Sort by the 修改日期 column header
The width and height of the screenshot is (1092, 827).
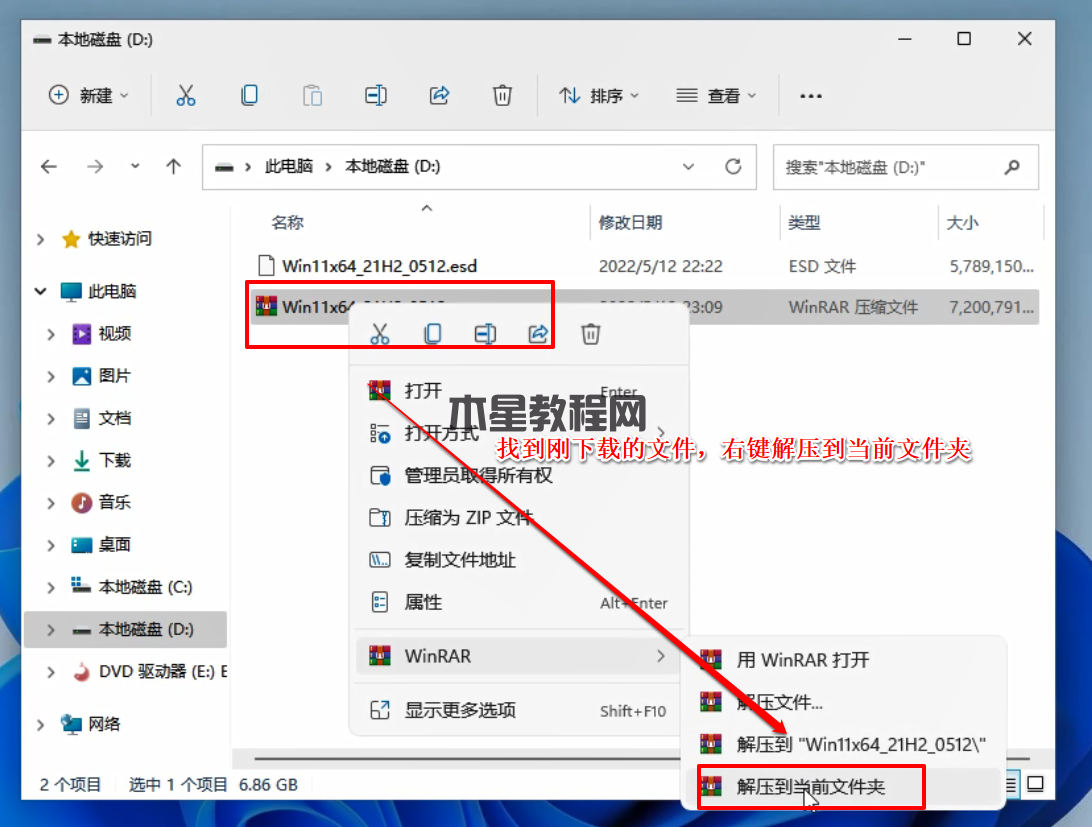coord(630,222)
